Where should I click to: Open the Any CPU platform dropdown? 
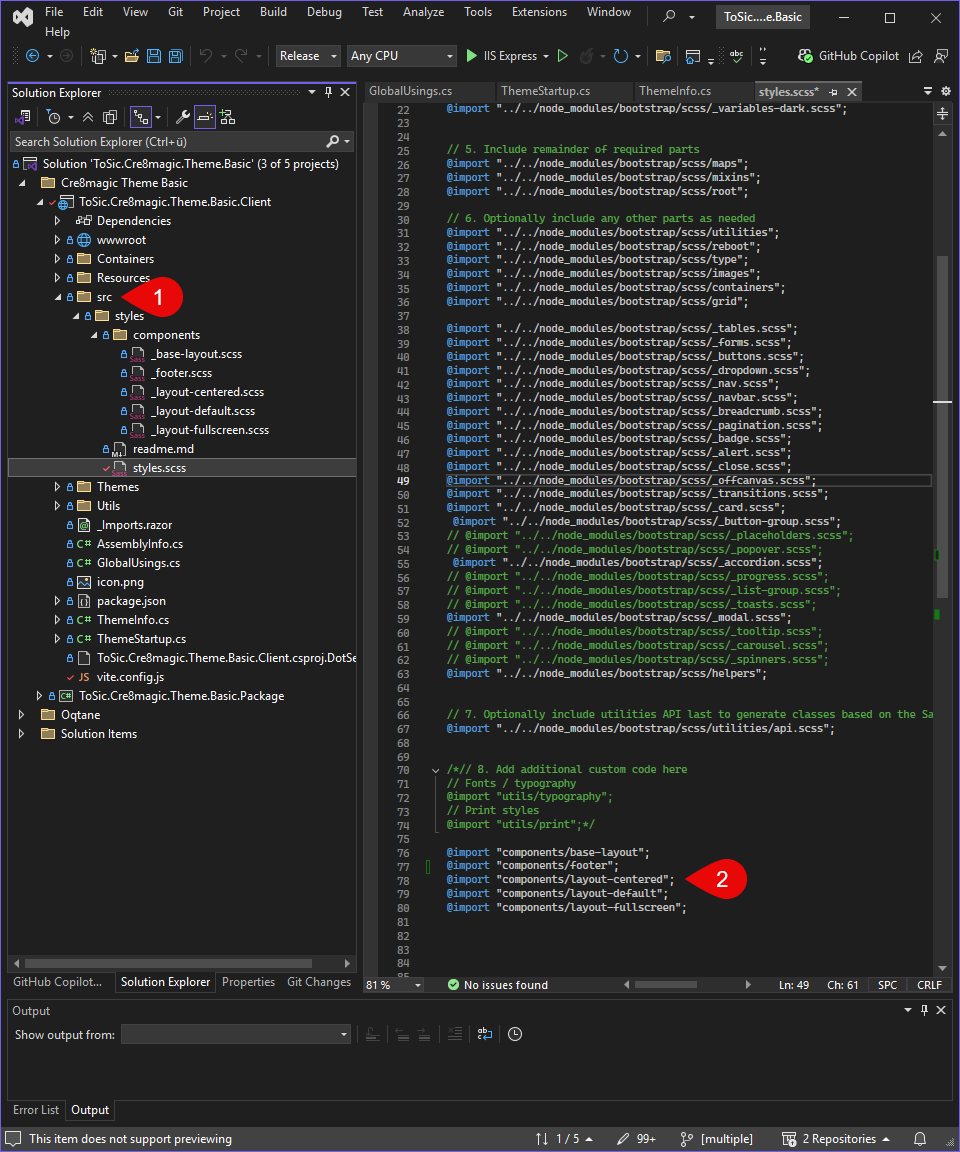pyautogui.click(x=402, y=56)
